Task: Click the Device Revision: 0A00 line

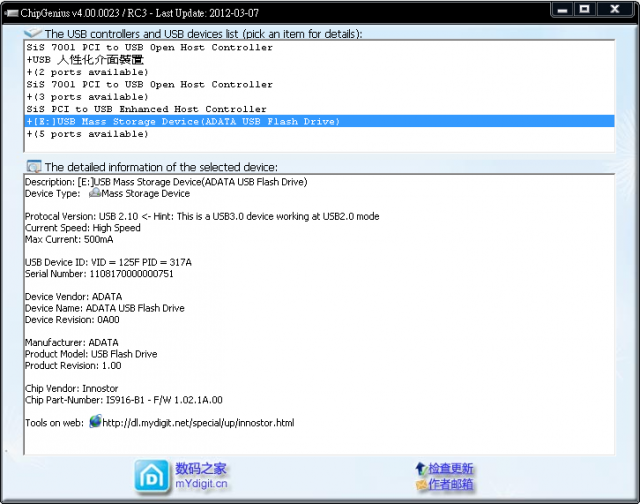Action: tap(72, 320)
